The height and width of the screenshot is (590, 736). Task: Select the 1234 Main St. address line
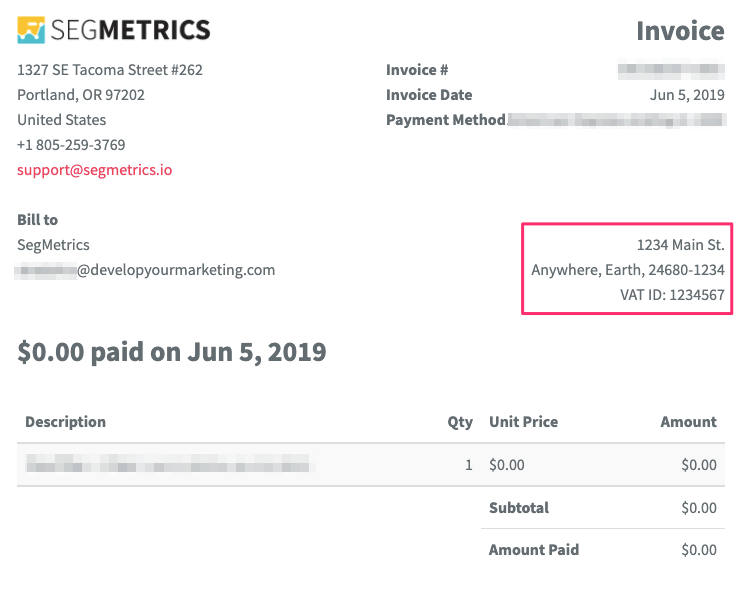680,245
